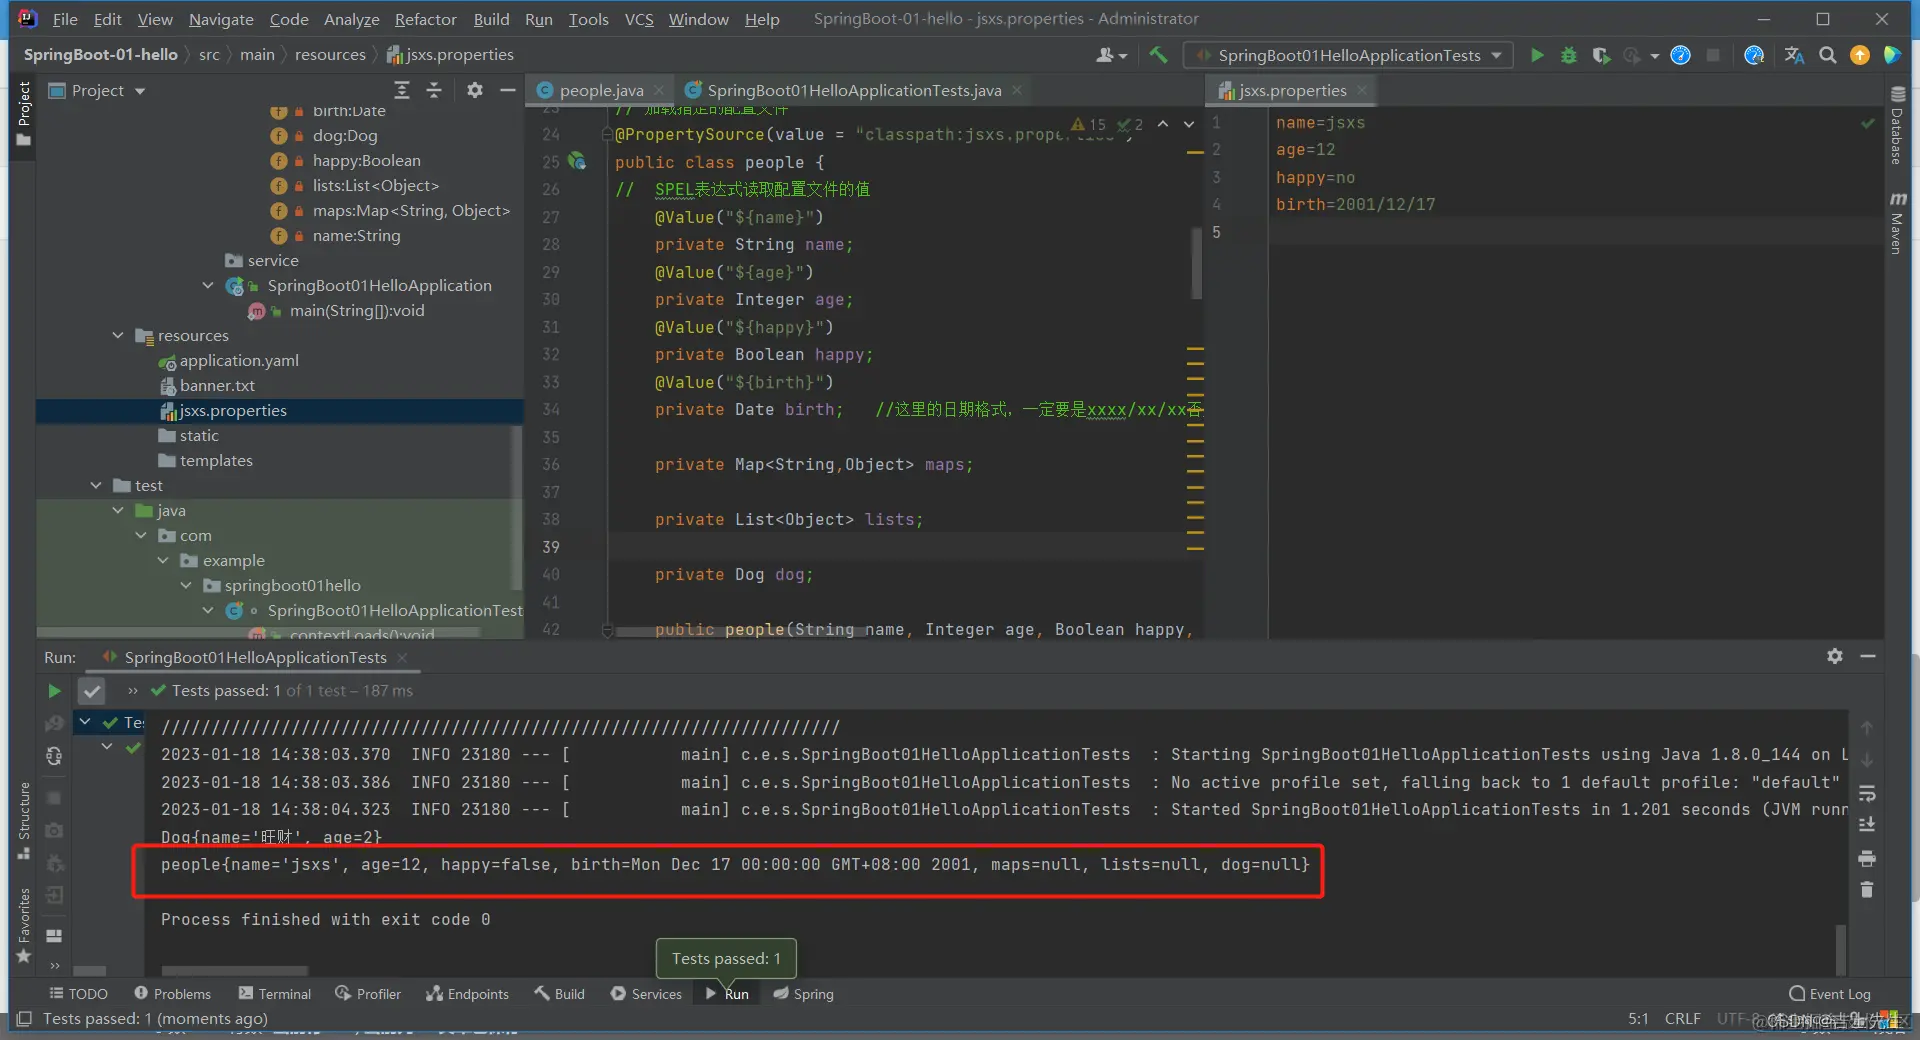
Task: Open the Refactor menu
Action: click(x=425, y=19)
